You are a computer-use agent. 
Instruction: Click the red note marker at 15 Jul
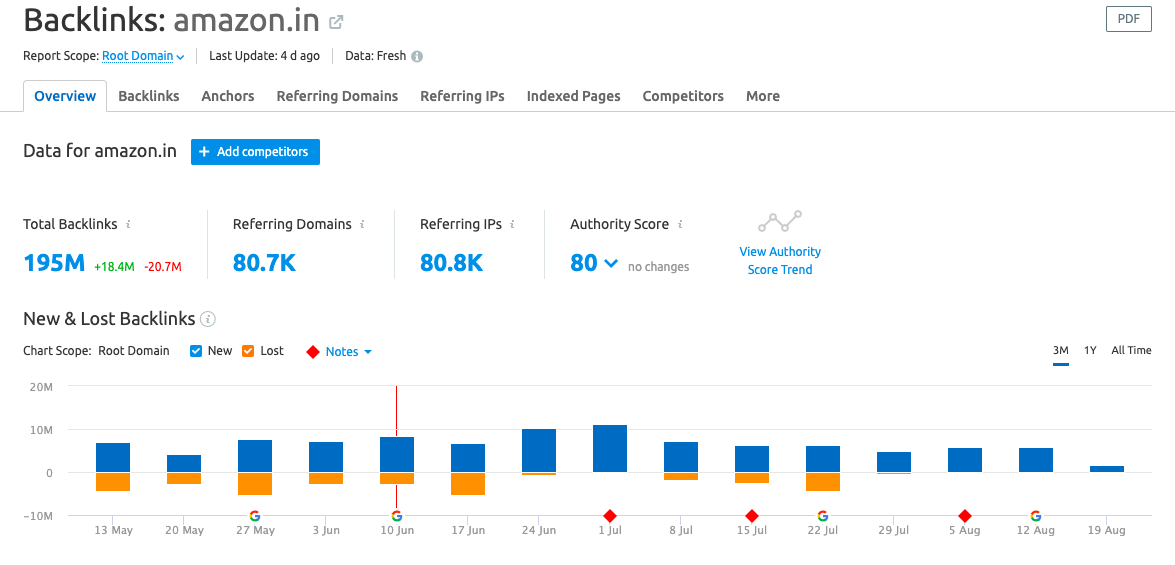pyautogui.click(x=752, y=516)
